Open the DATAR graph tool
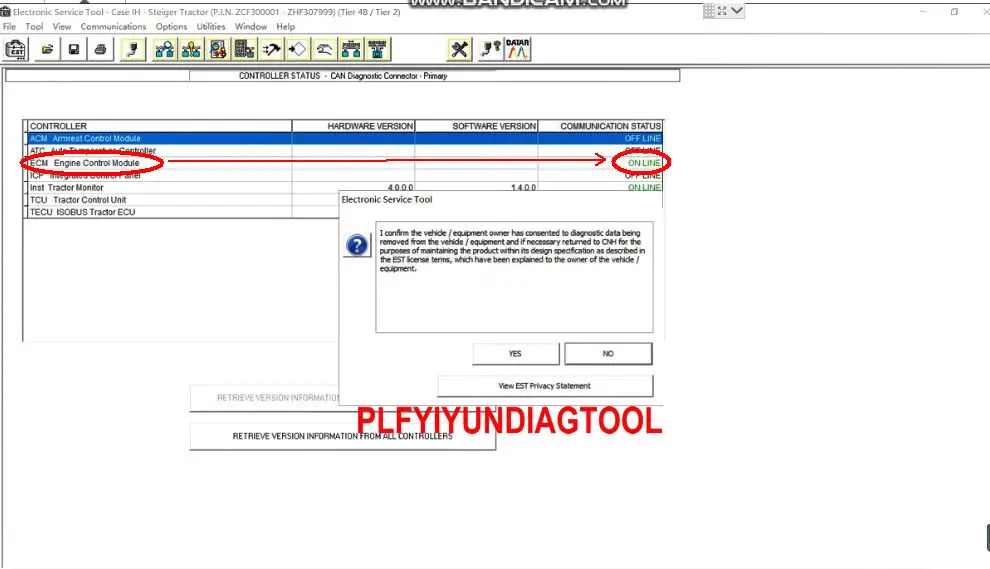990x569 pixels. tap(518, 49)
